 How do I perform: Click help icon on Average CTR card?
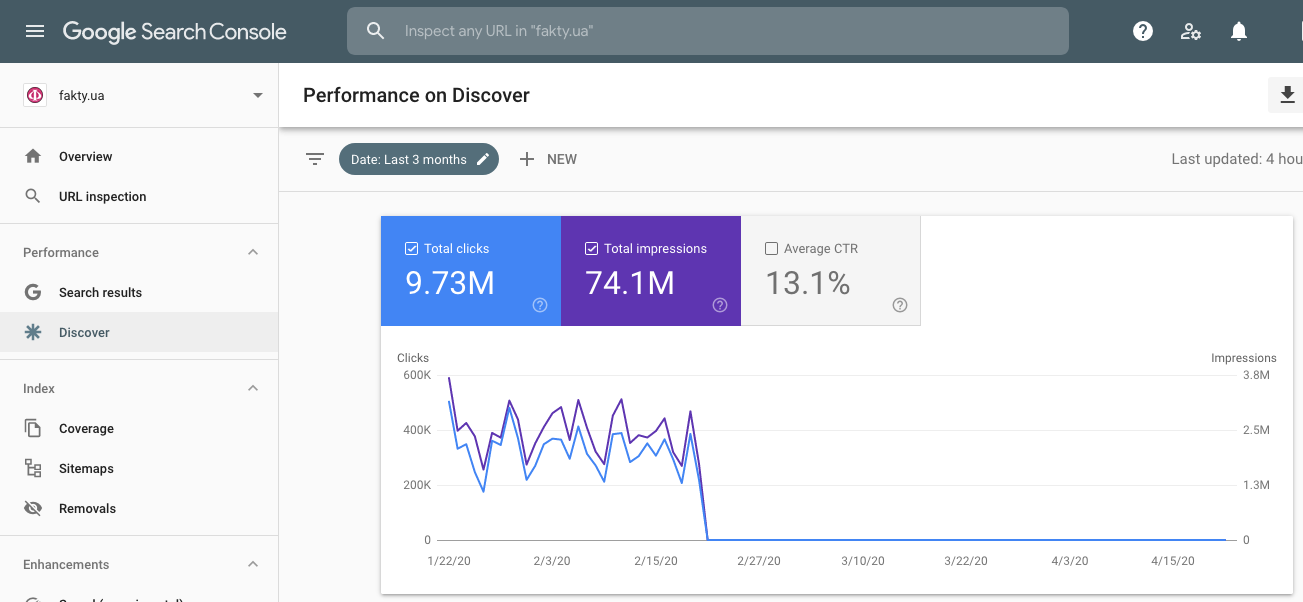pos(900,305)
